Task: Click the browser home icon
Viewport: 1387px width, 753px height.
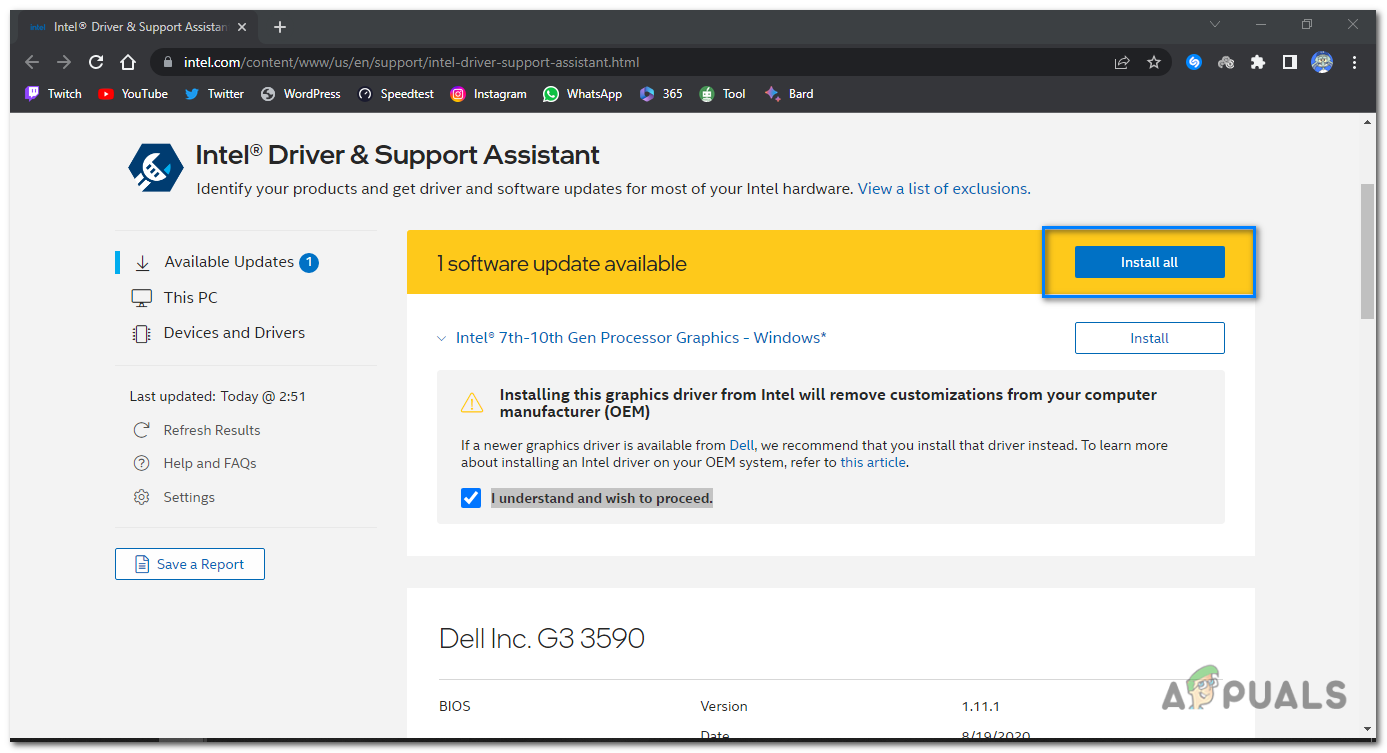Action: tap(128, 62)
